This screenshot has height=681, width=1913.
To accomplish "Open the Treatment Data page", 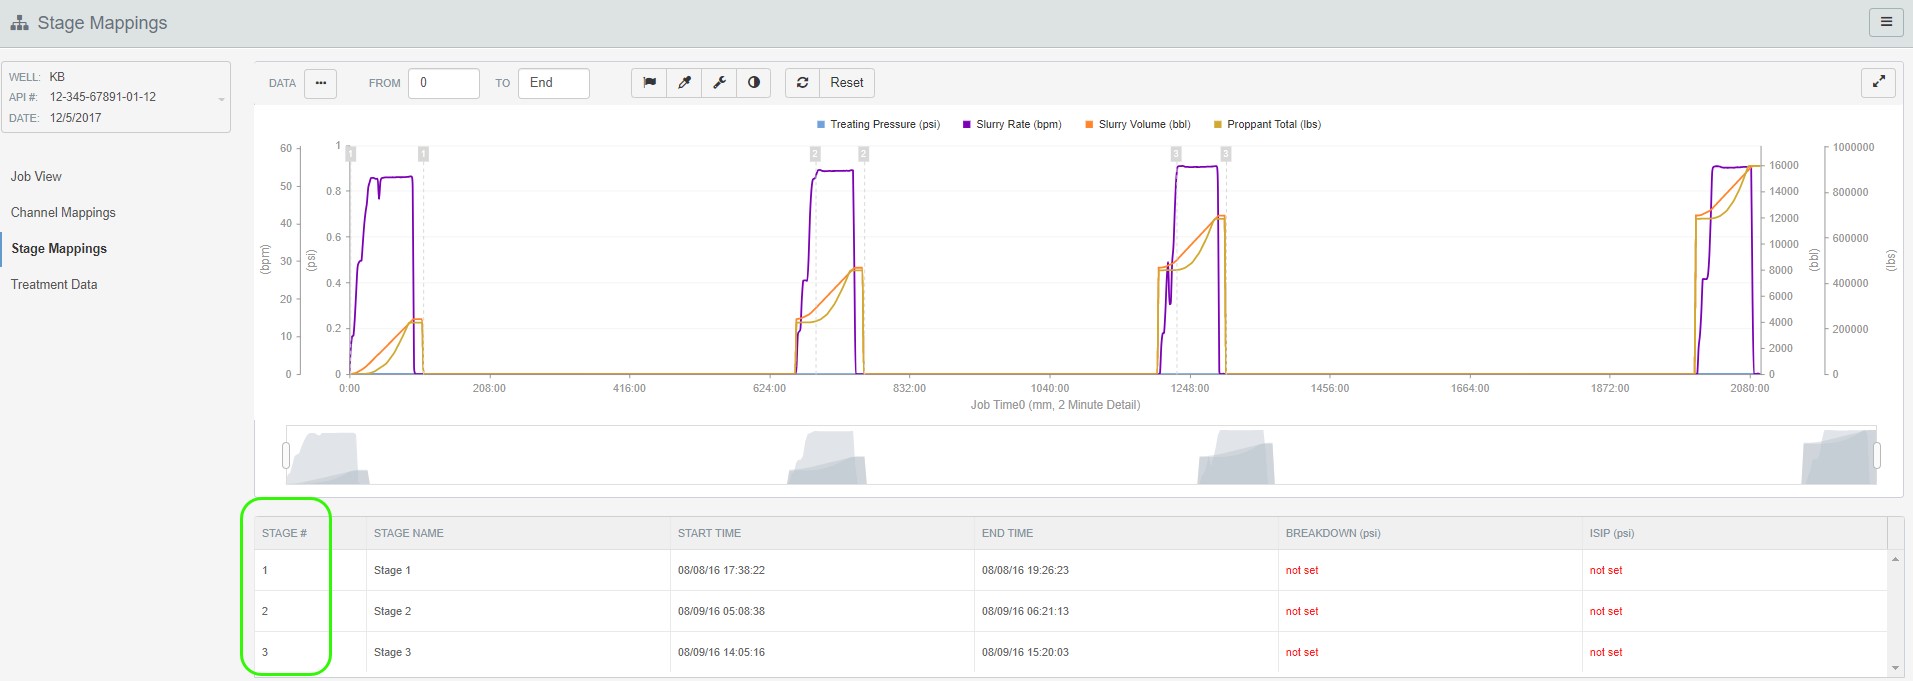I will (54, 285).
